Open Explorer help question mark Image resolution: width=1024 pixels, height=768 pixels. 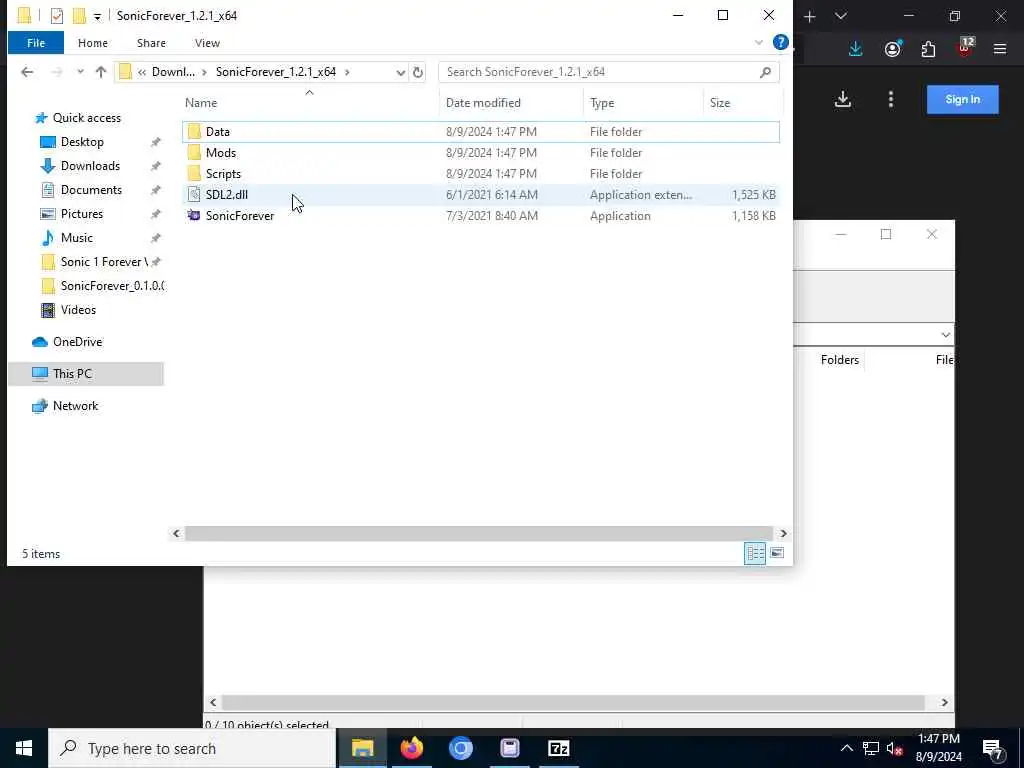click(x=780, y=42)
